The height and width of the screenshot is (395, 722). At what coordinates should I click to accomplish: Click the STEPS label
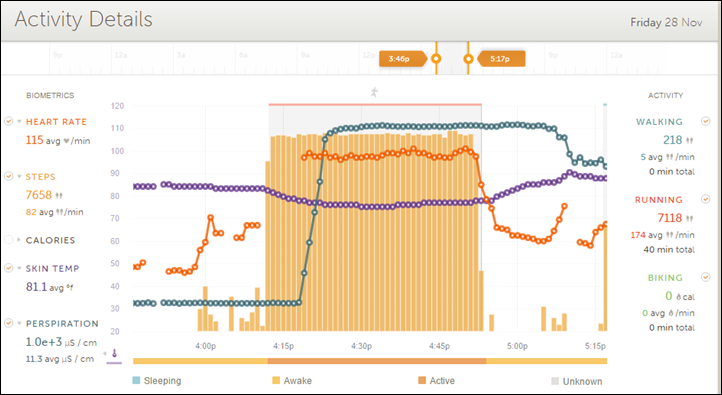(x=41, y=177)
